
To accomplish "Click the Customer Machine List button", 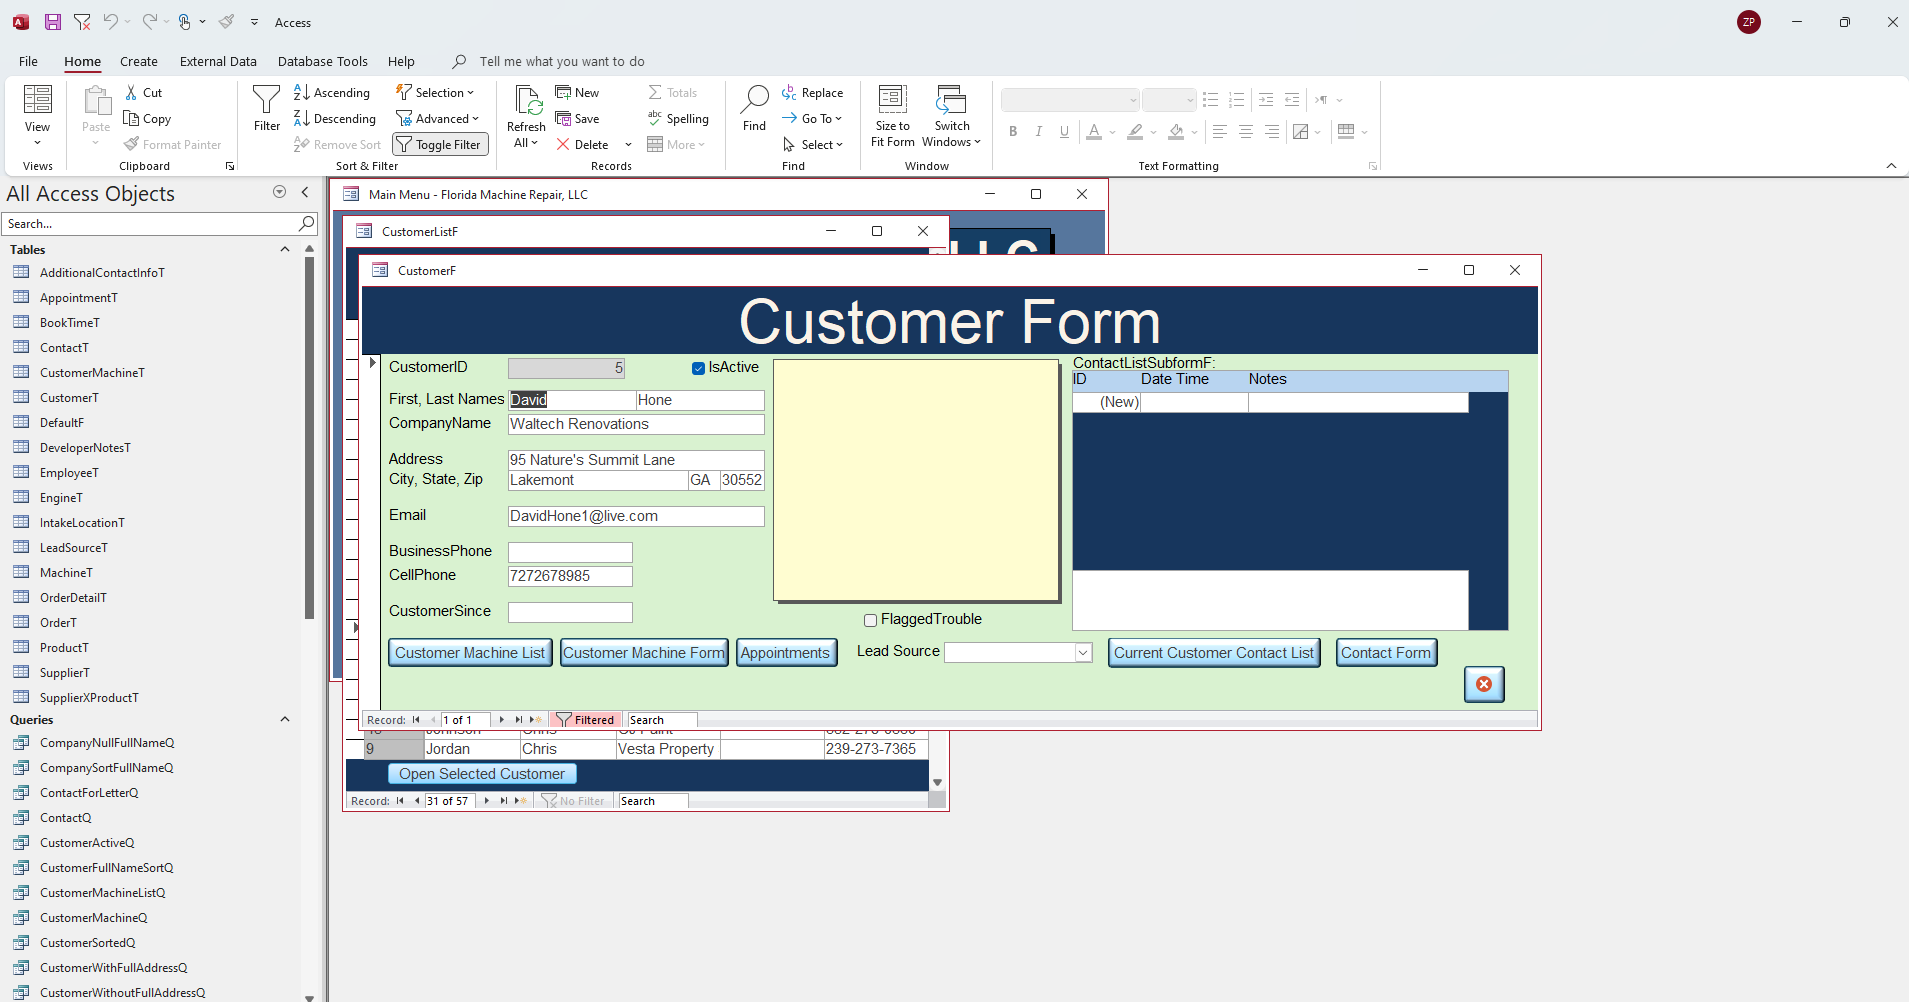I will 470,653.
